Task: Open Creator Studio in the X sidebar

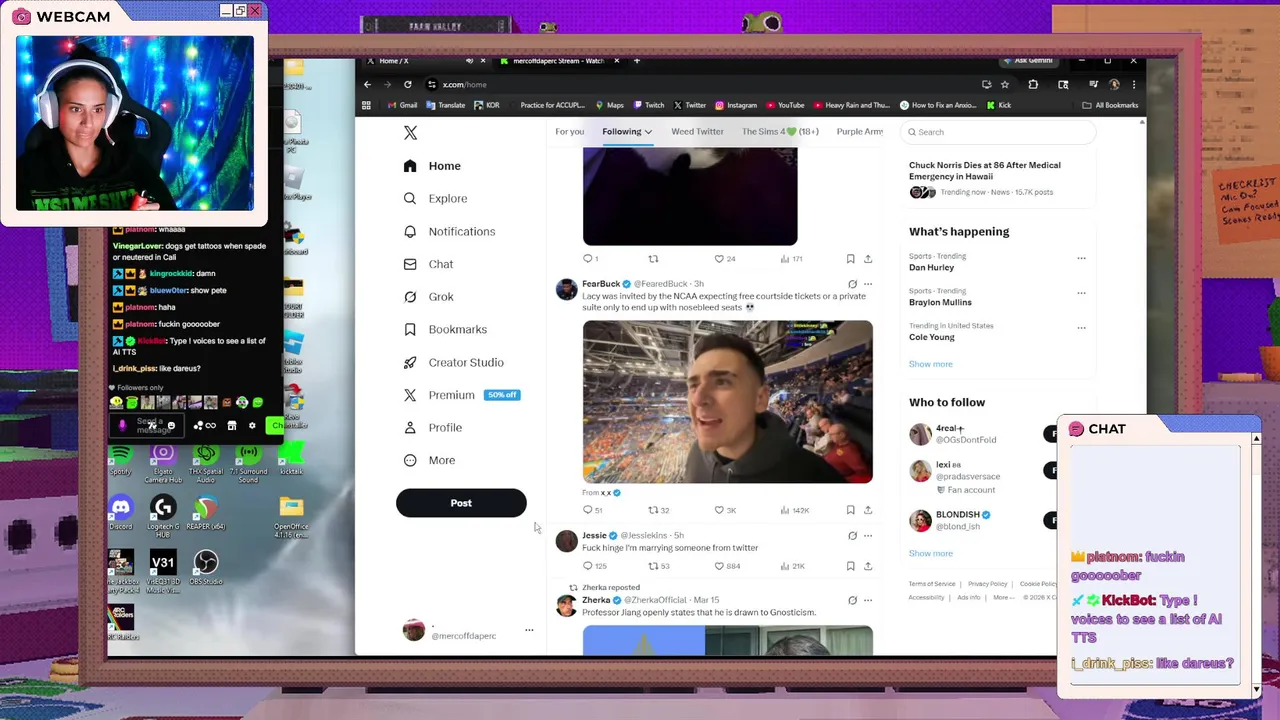Action: coord(453,363)
